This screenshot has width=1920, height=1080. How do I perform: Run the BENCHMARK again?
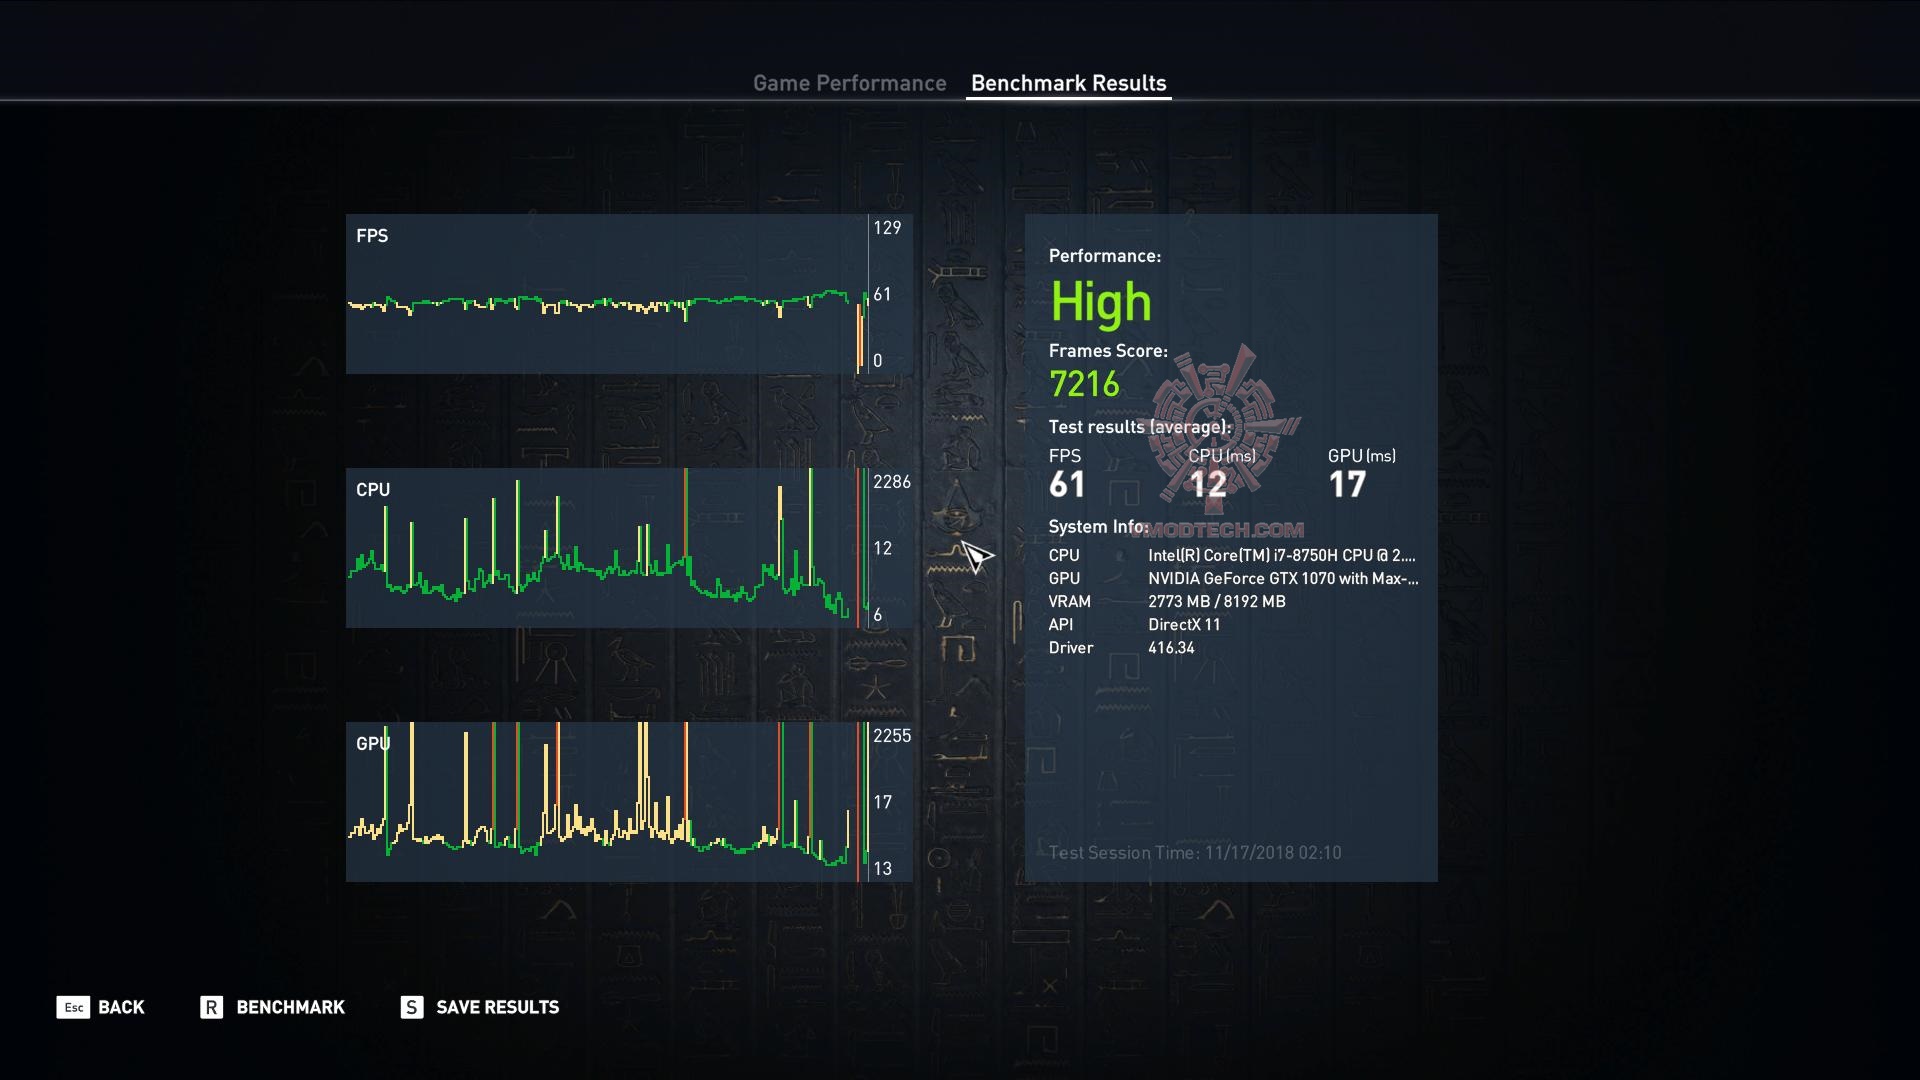290,1007
